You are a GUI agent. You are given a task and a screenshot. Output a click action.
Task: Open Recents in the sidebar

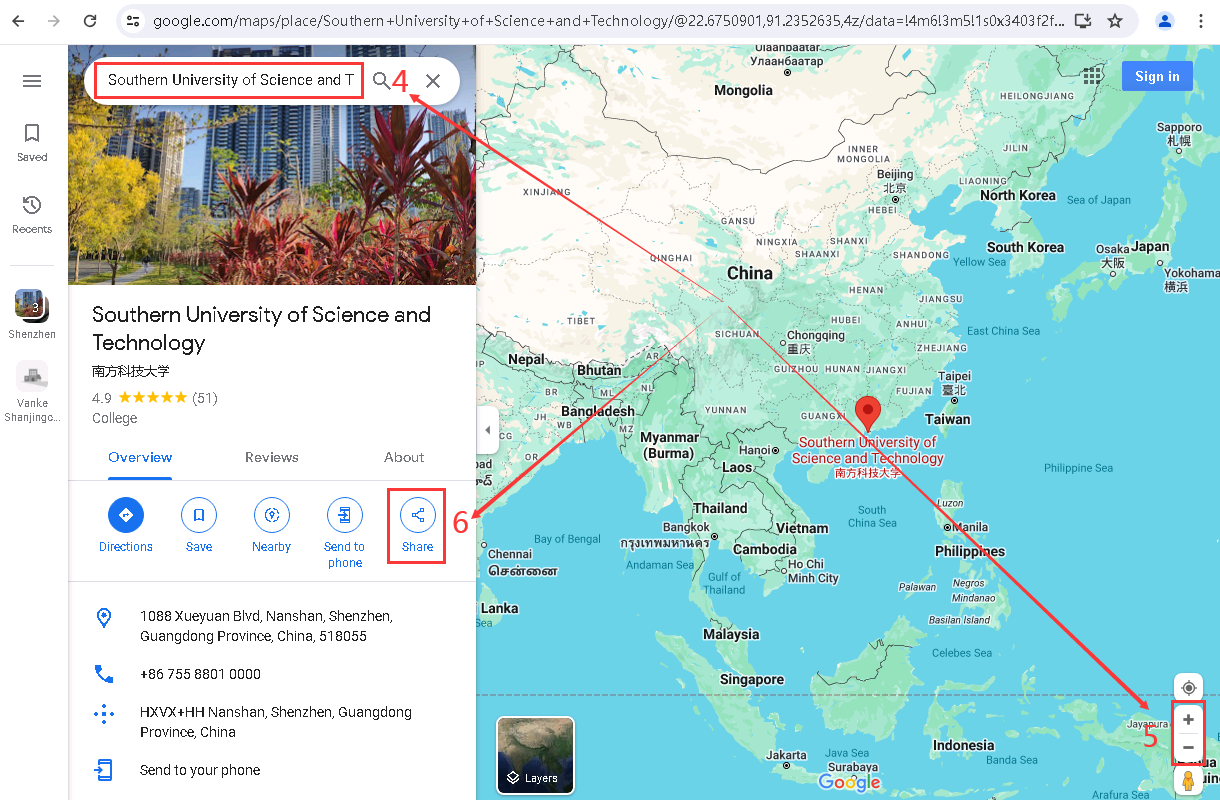pos(32,214)
